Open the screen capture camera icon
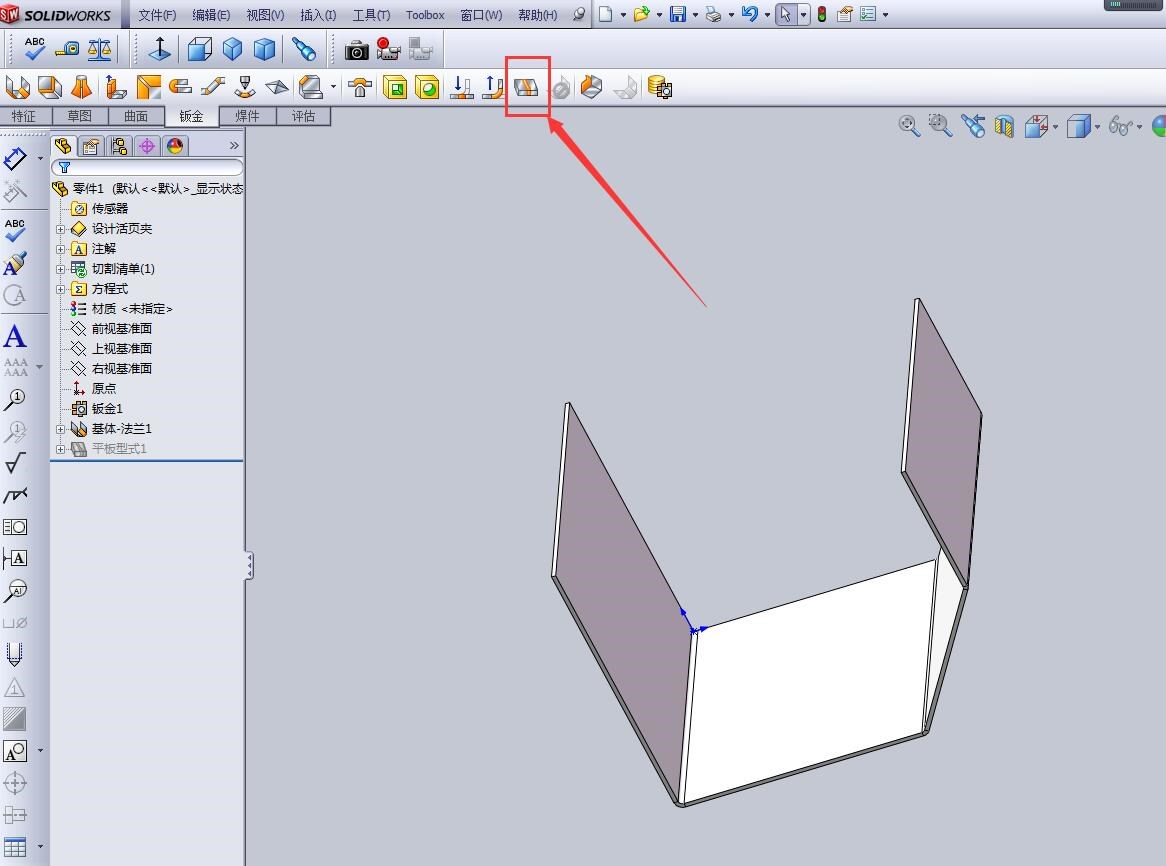 [x=355, y=48]
